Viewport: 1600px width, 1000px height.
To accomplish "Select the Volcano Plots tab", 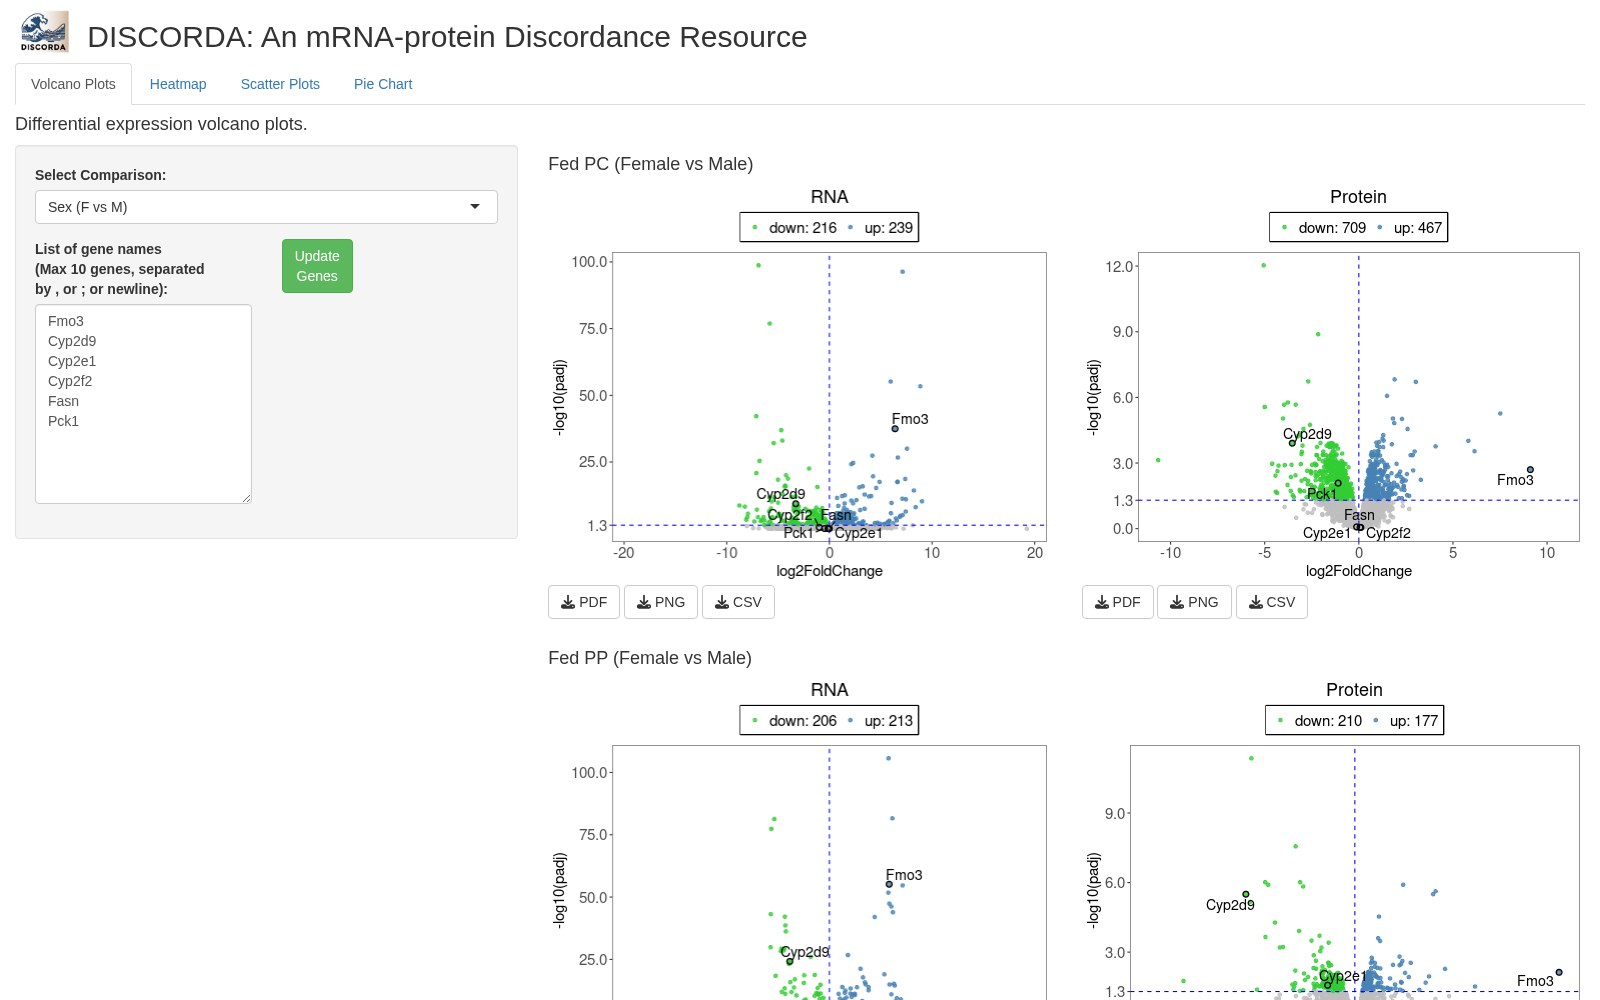I will pos(73,84).
